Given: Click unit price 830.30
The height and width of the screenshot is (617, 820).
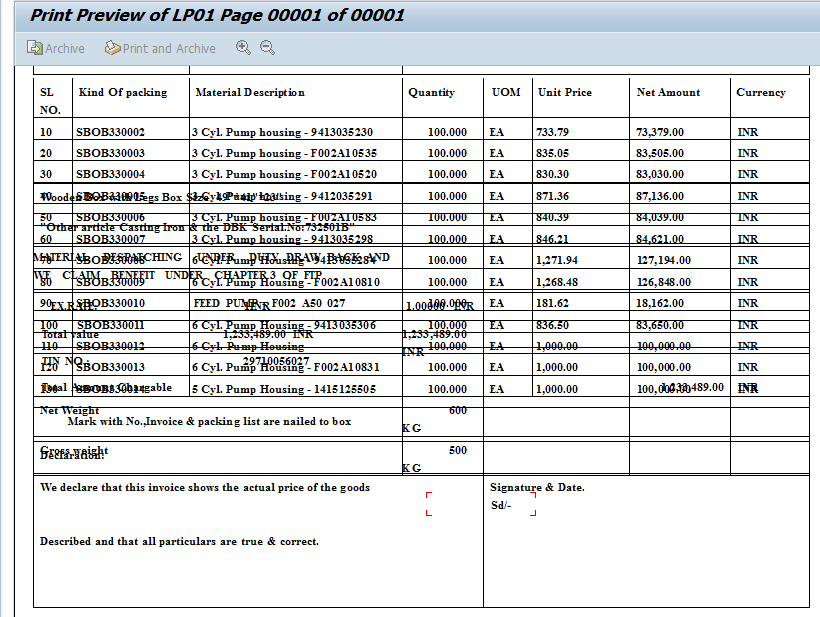Looking at the screenshot, I should pos(552,174).
